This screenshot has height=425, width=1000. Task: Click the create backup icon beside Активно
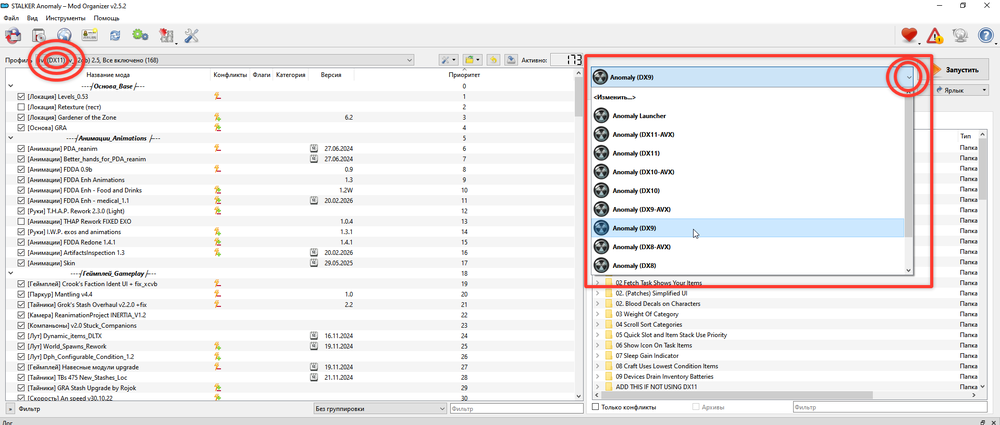click(511, 60)
